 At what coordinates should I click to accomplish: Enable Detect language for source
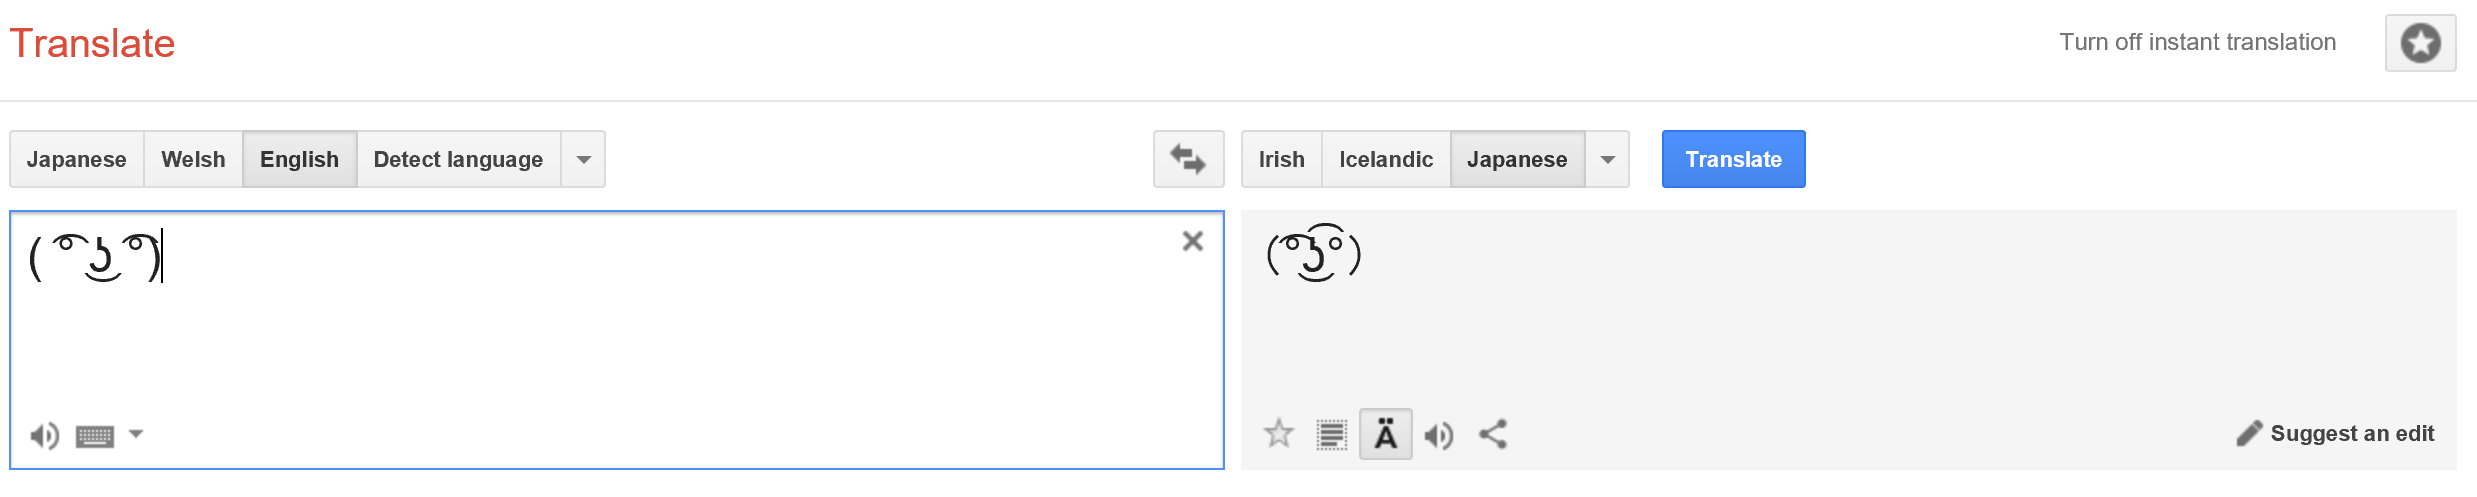tap(458, 159)
